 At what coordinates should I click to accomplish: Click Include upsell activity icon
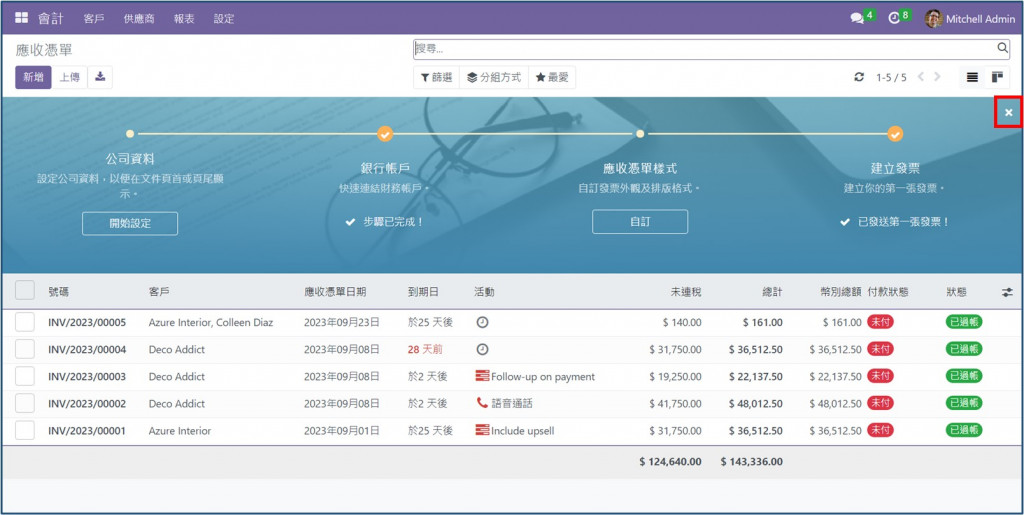482,430
